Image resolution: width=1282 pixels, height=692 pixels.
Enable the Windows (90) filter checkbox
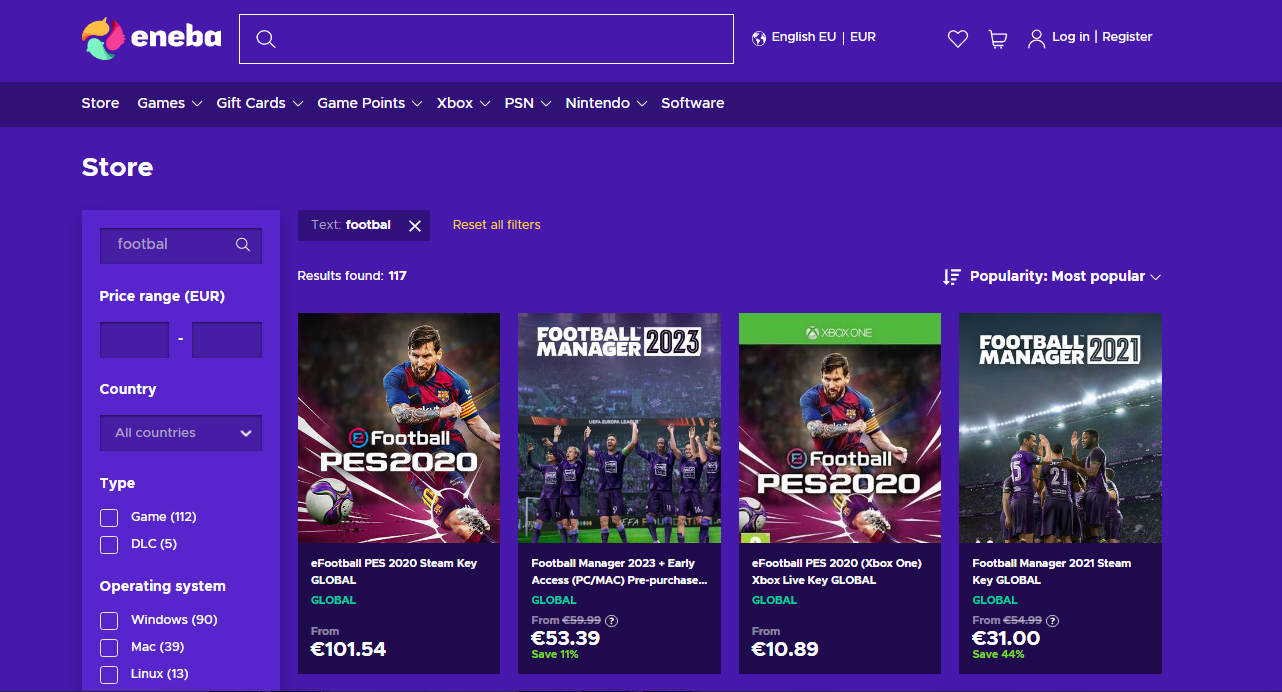pyautogui.click(x=109, y=620)
